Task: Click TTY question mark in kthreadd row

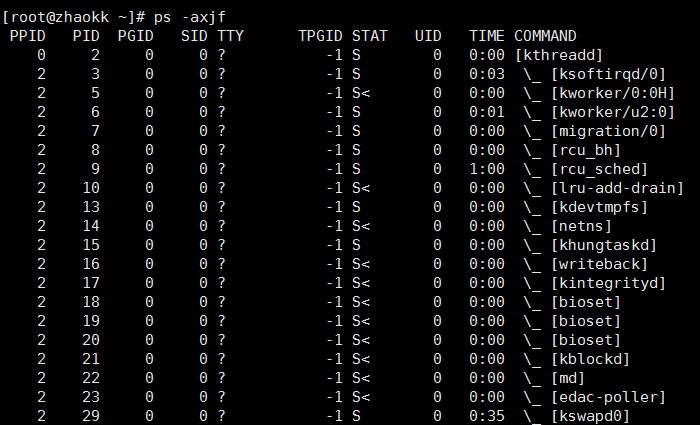Action: 221,55
